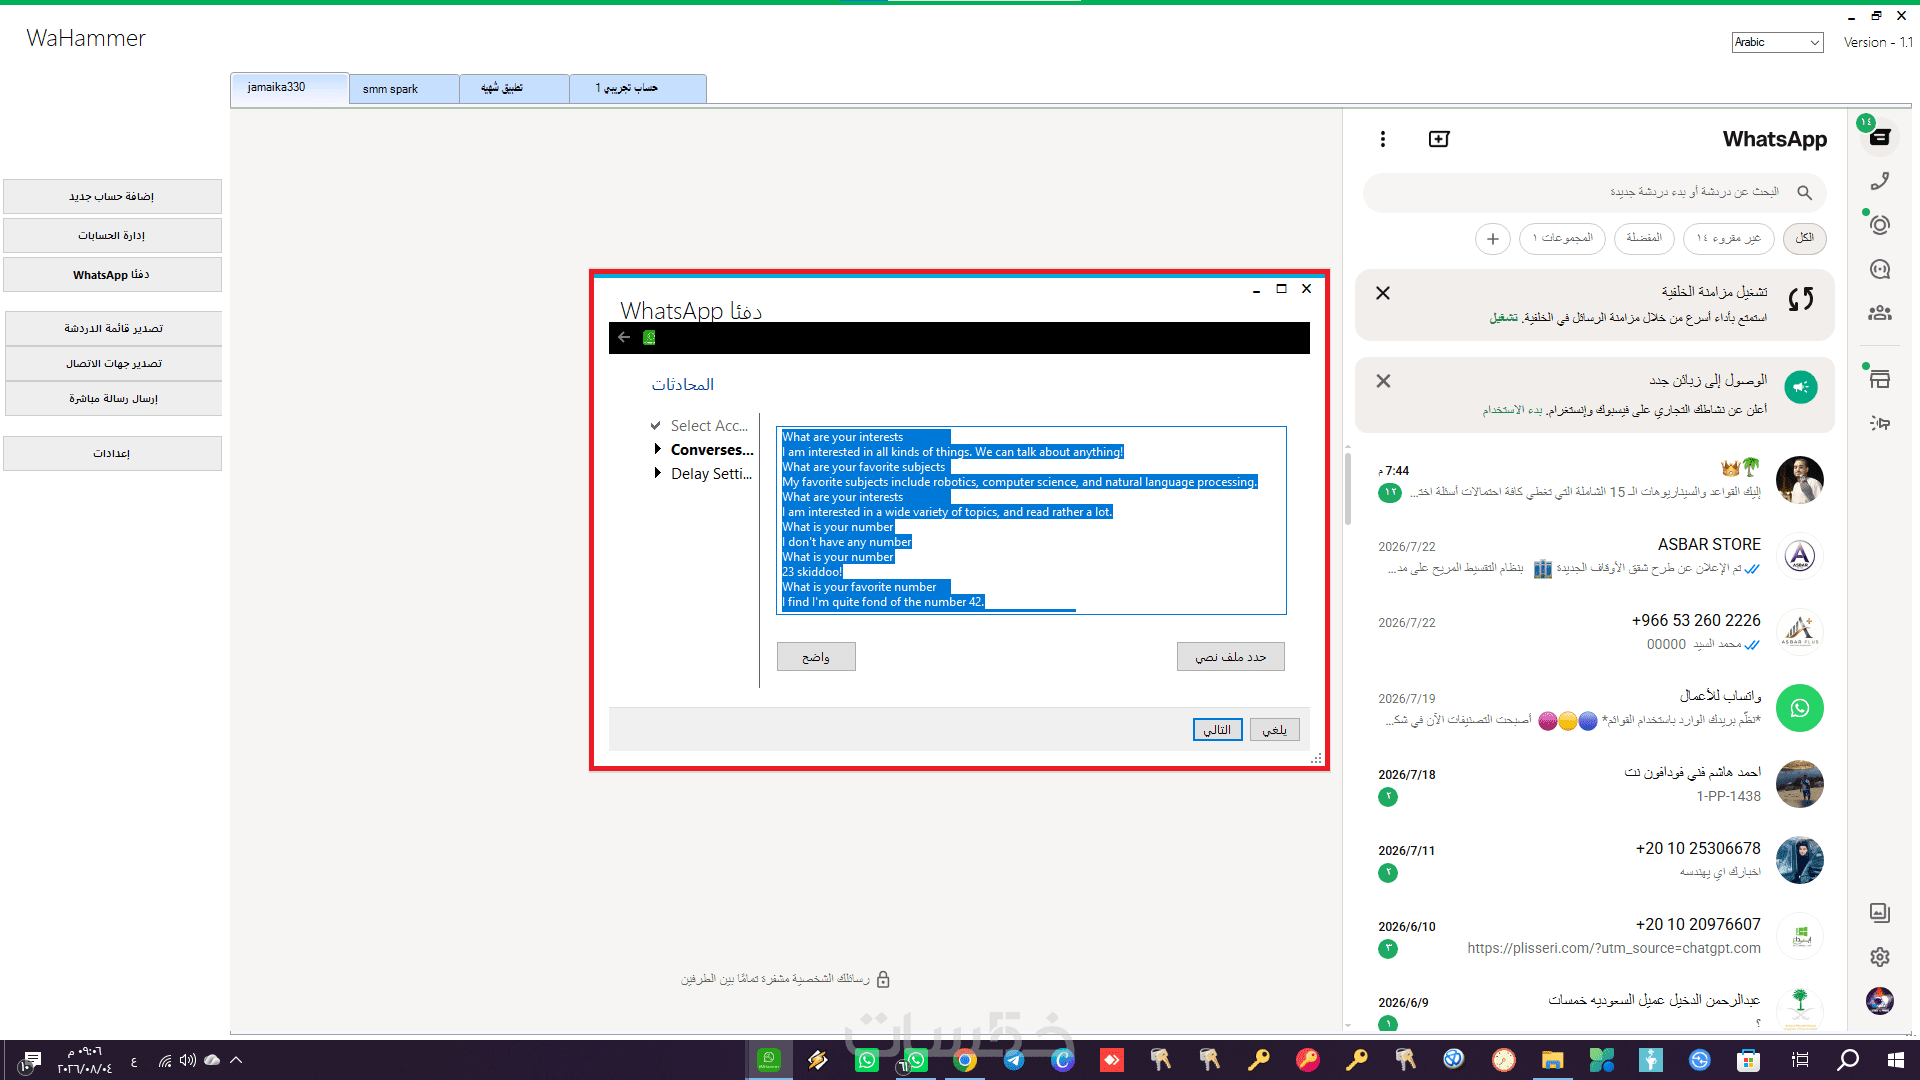Screen dimensions: 1920x1080
Task: Filter chats by المفضلة
Action: tap(1644, 238)
